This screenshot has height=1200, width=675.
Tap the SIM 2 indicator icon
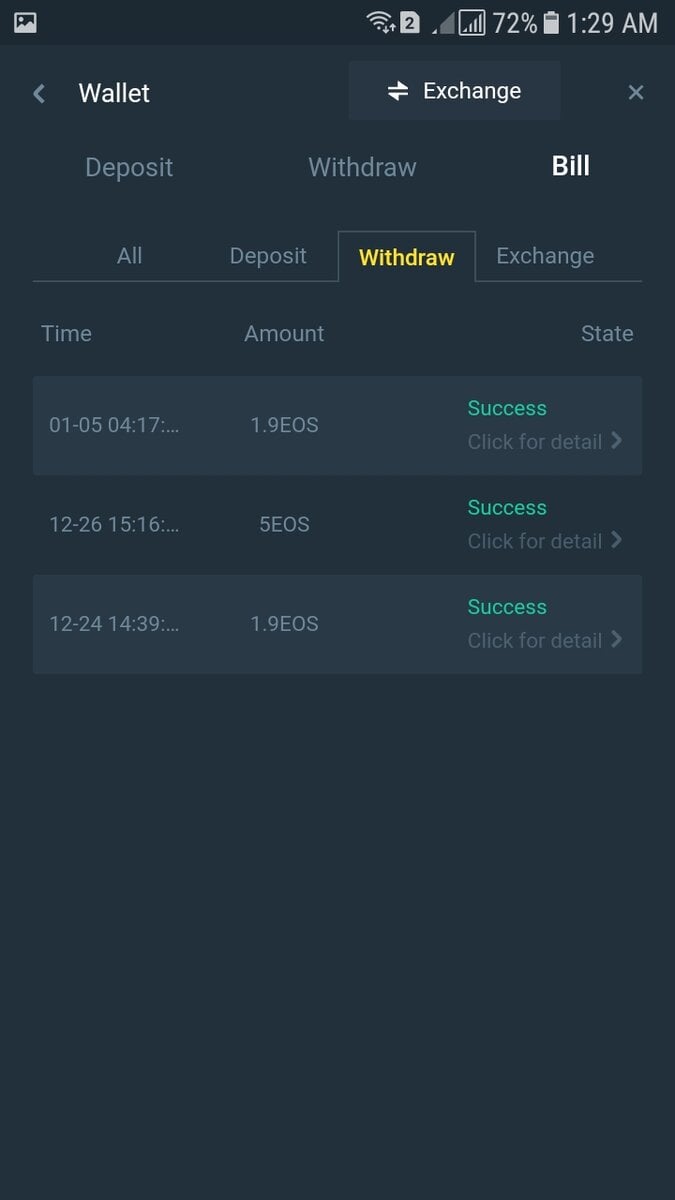click(410, 22)
